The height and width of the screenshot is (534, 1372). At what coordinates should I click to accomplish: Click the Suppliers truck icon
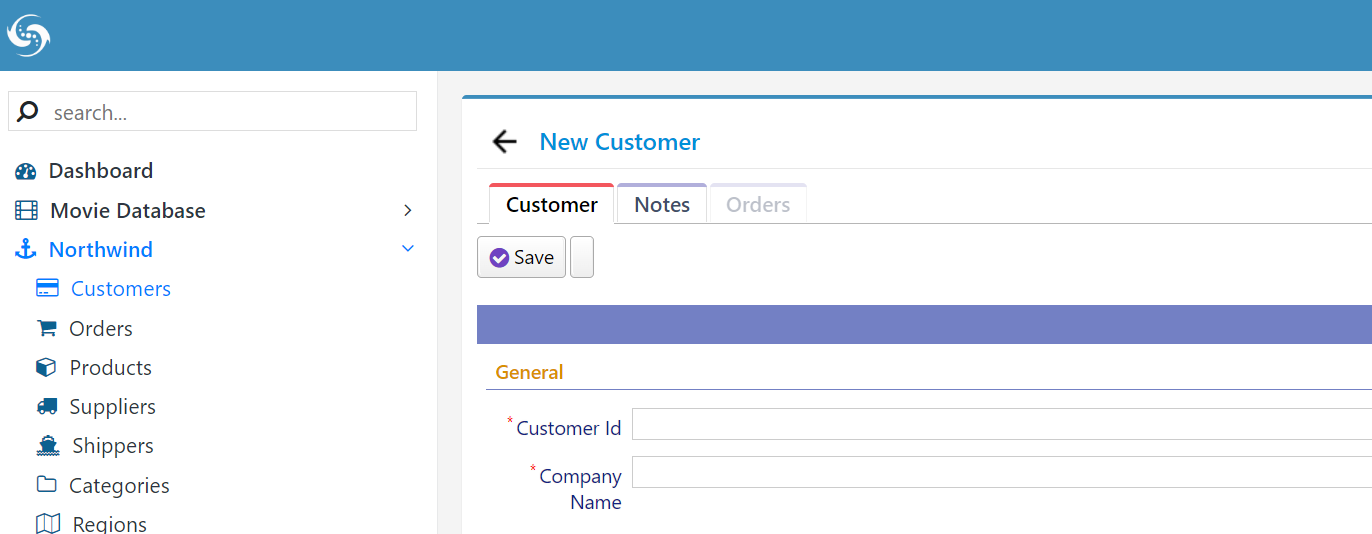point(46,406)
